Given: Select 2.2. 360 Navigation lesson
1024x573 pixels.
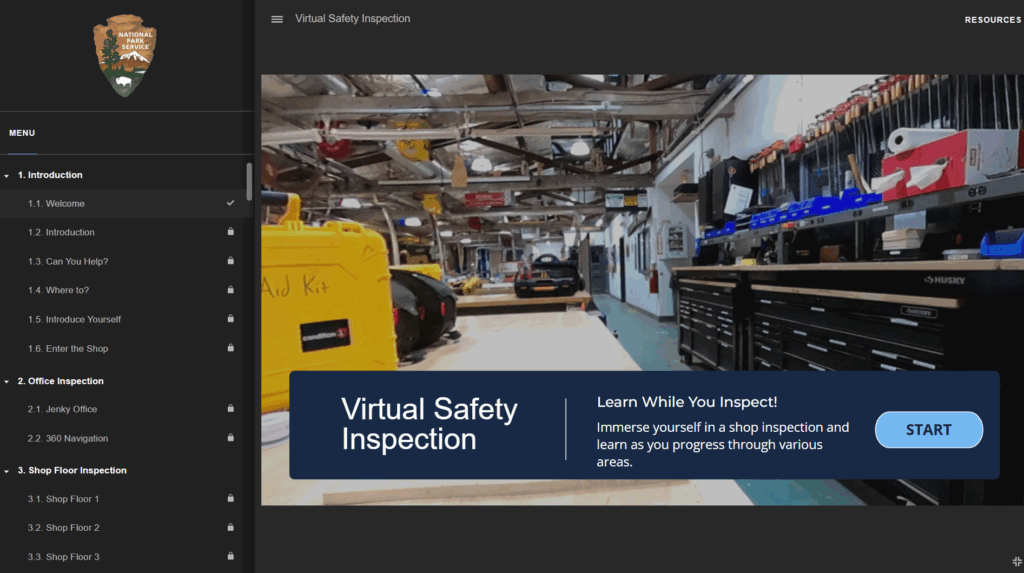Looking at the screenshot, I should (x=122, y=438).
